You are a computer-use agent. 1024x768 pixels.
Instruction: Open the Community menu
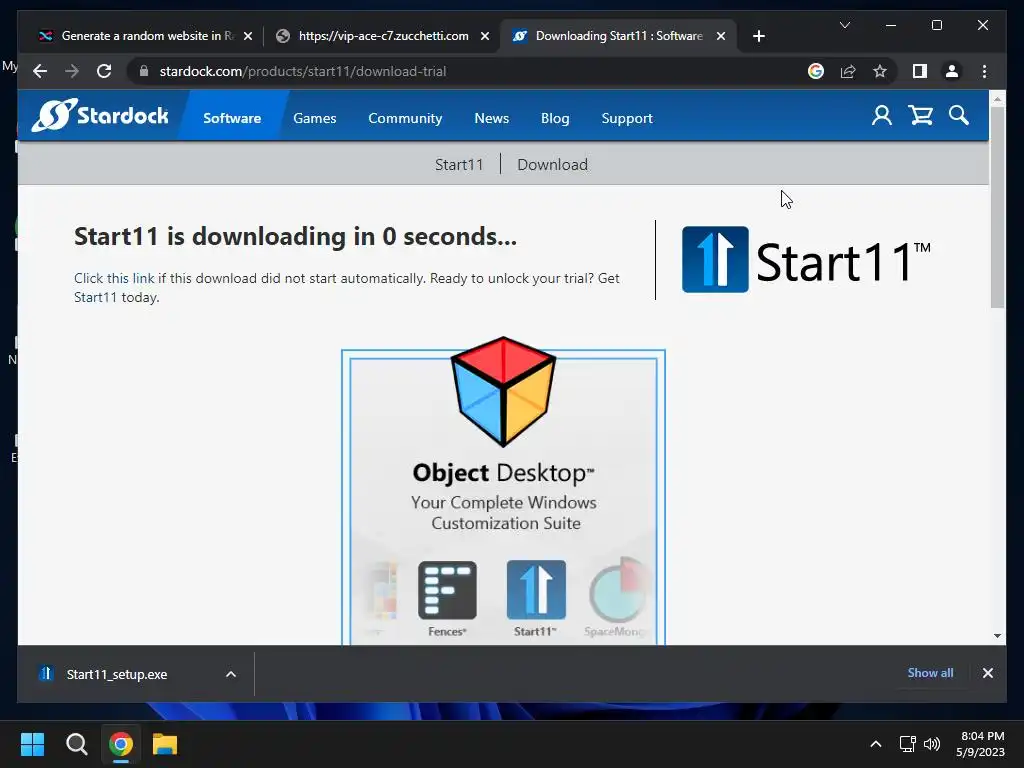click(x=405, y=118)
